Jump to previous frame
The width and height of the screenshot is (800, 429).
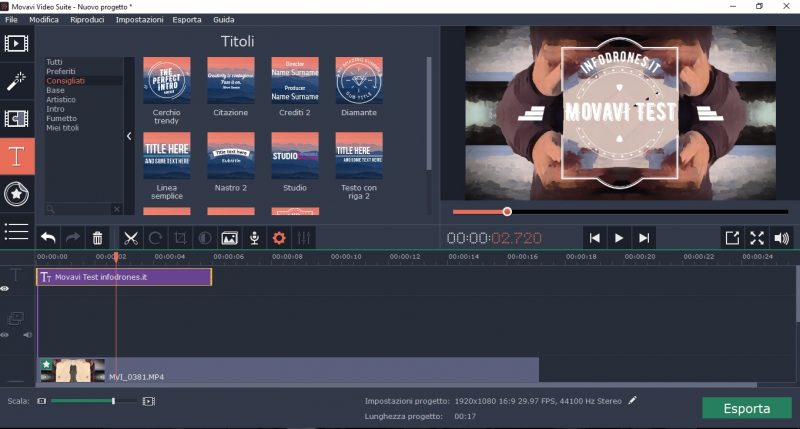594,238
